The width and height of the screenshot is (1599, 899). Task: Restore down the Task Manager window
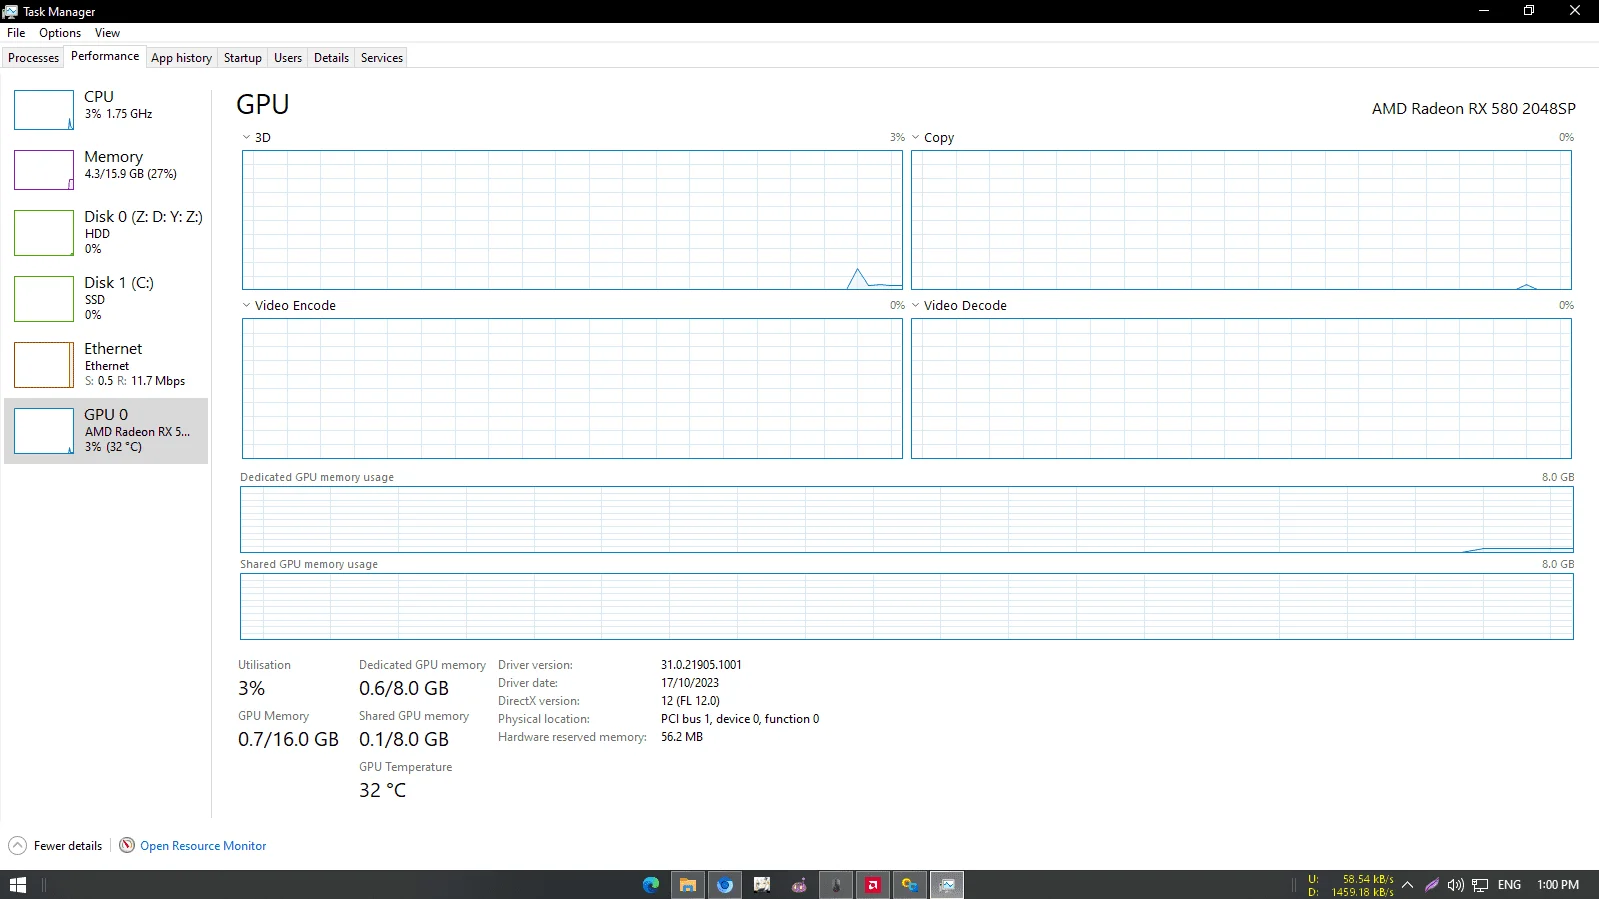[x=1529, y=11]
